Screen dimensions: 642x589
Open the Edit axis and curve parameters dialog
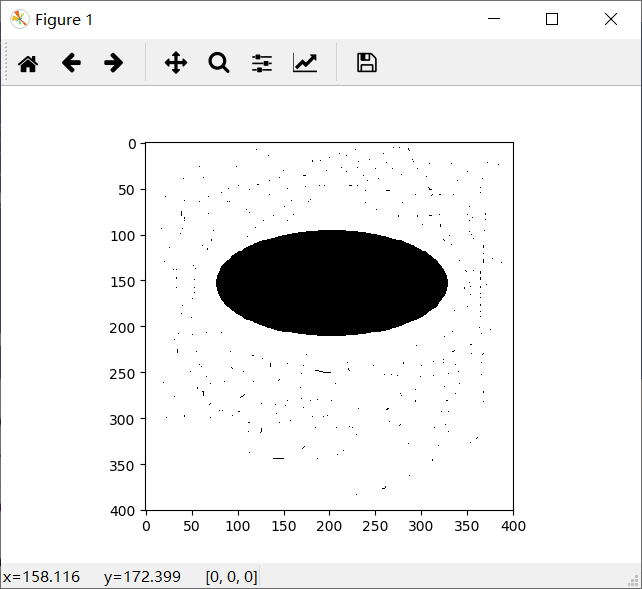[x=305, y=63]
